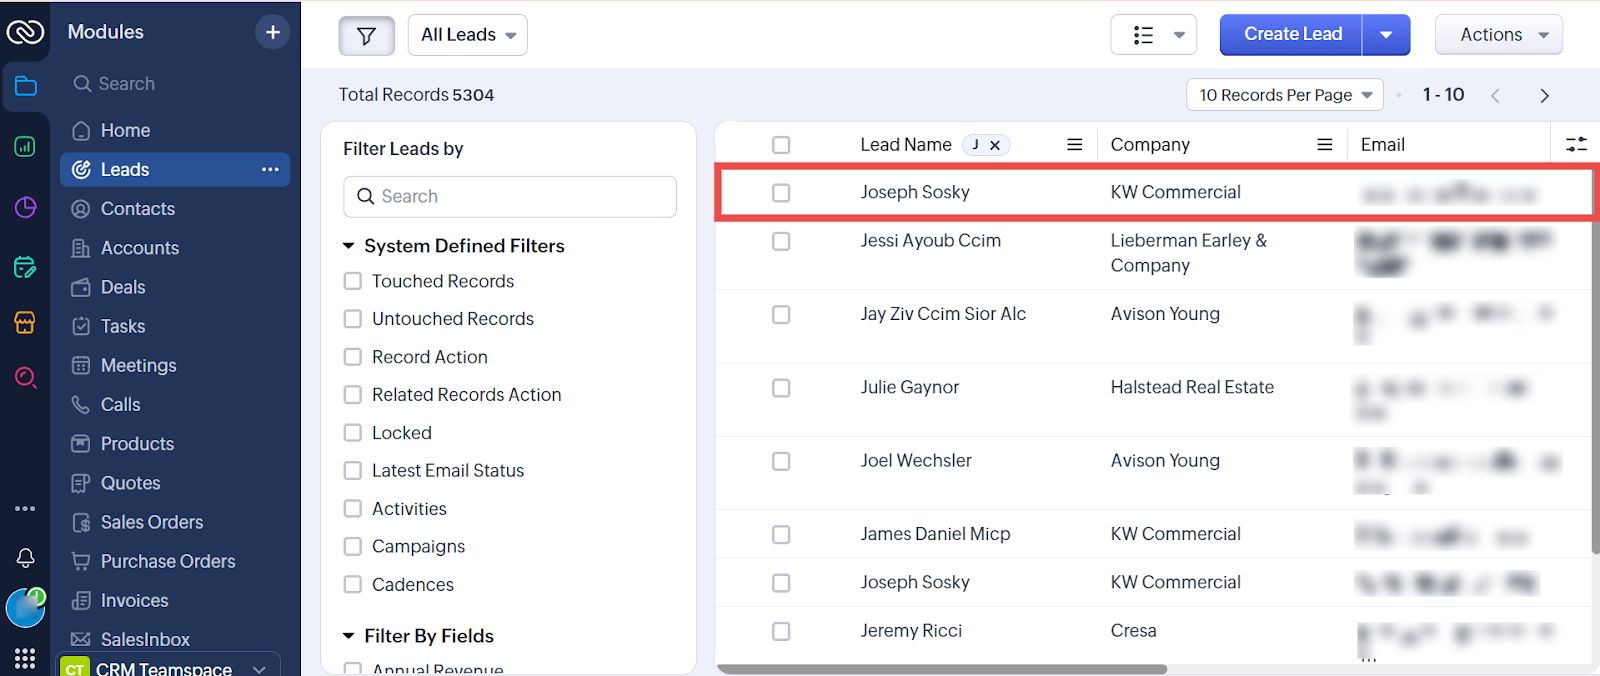Click the Create Lead button
This screenshot has height=676, width=1600.
[1291, 35]
